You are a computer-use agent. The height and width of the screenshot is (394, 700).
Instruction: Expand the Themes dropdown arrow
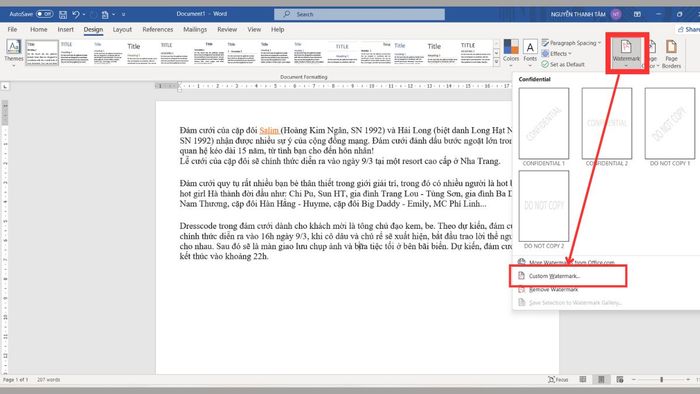click(13, 66)
